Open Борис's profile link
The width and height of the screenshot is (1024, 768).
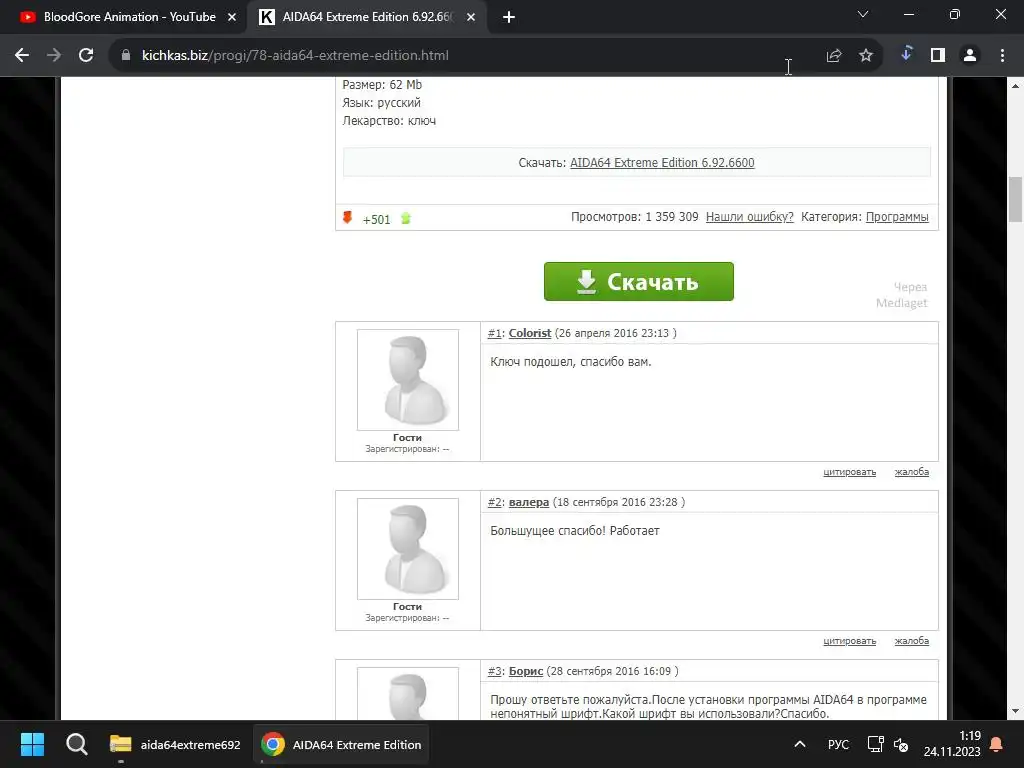[526, 671]
